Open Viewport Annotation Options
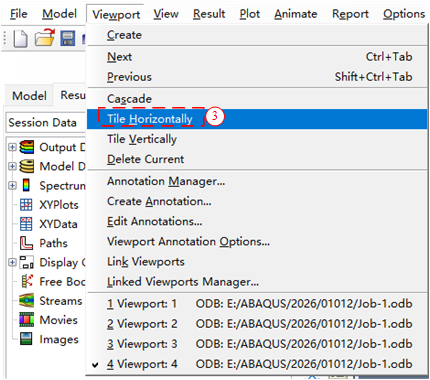Viewport: 430px width, 380px height. tap(257, 241)
